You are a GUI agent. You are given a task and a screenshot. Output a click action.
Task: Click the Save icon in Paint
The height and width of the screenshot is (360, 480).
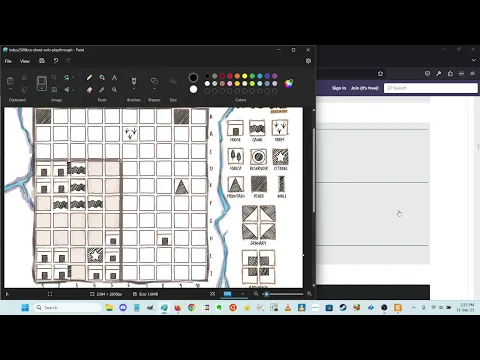(x=42, y=61)
